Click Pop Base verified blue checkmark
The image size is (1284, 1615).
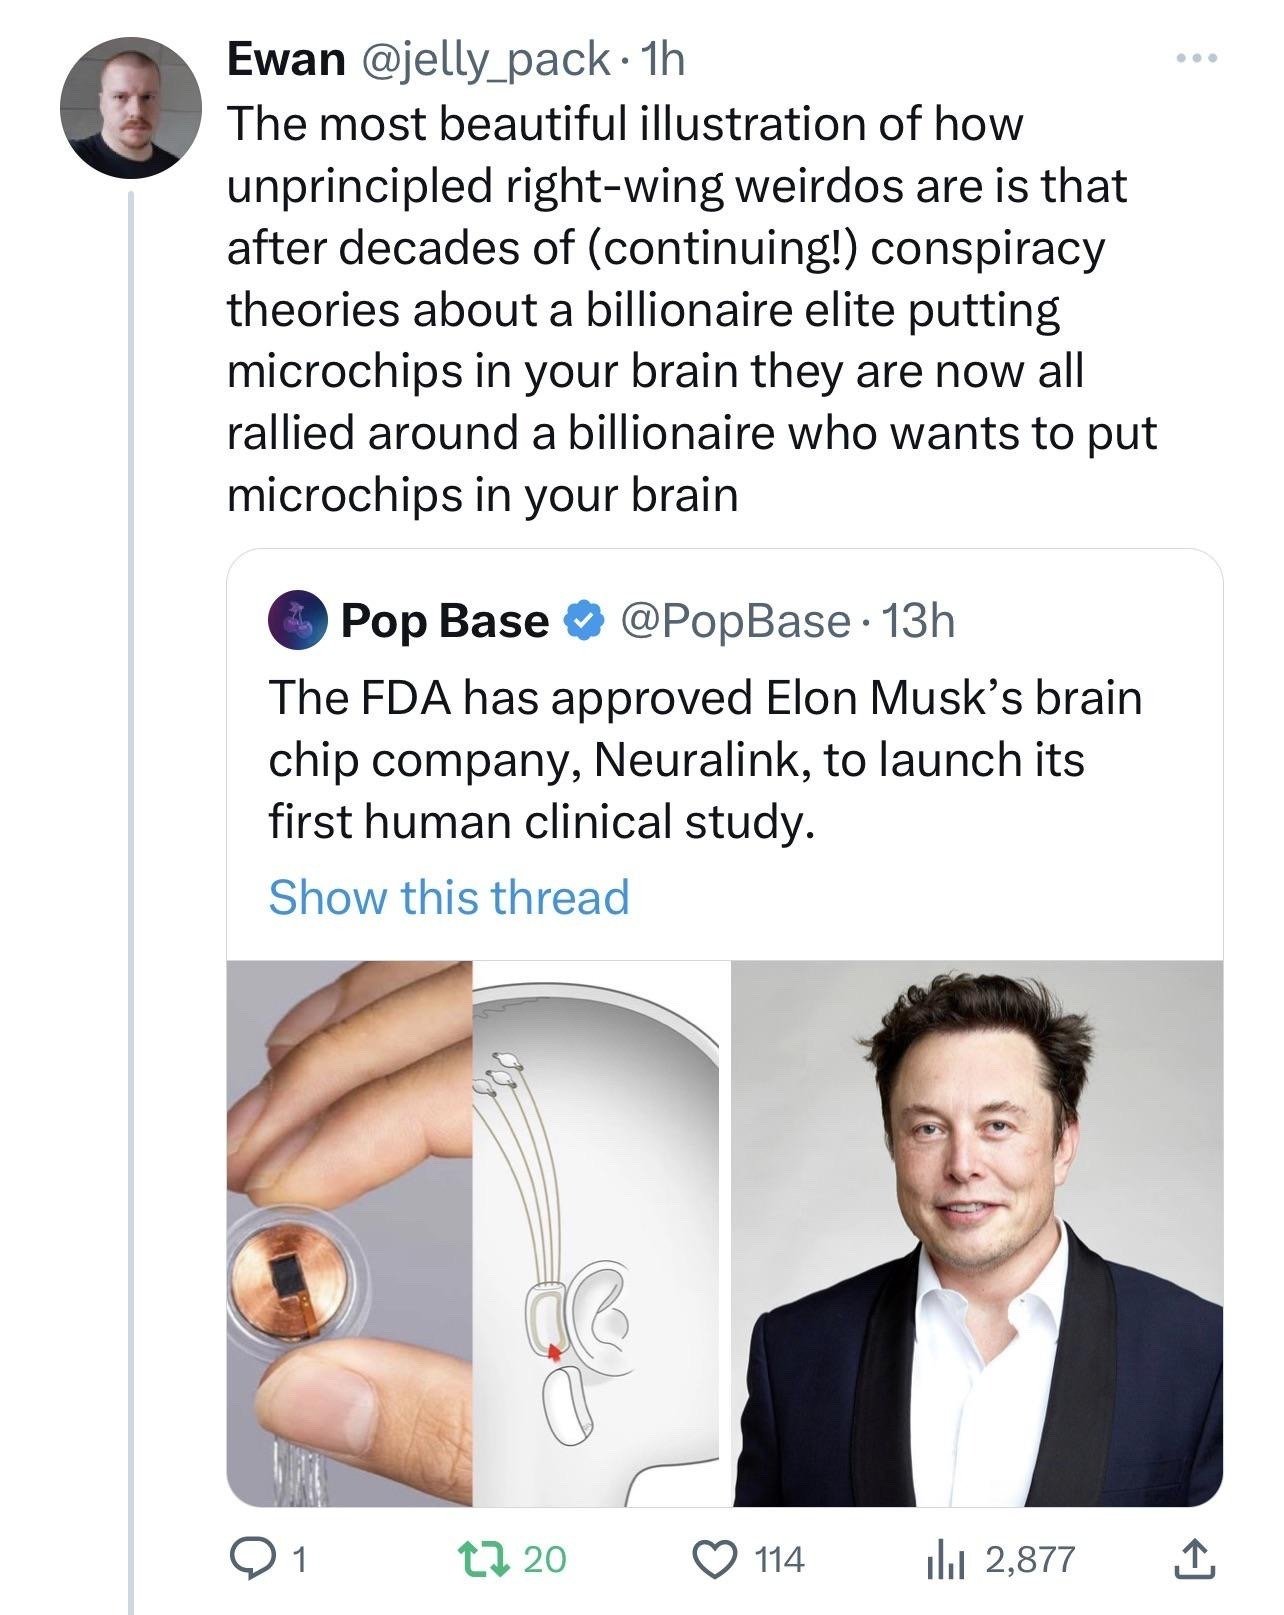tap(583, 621)
